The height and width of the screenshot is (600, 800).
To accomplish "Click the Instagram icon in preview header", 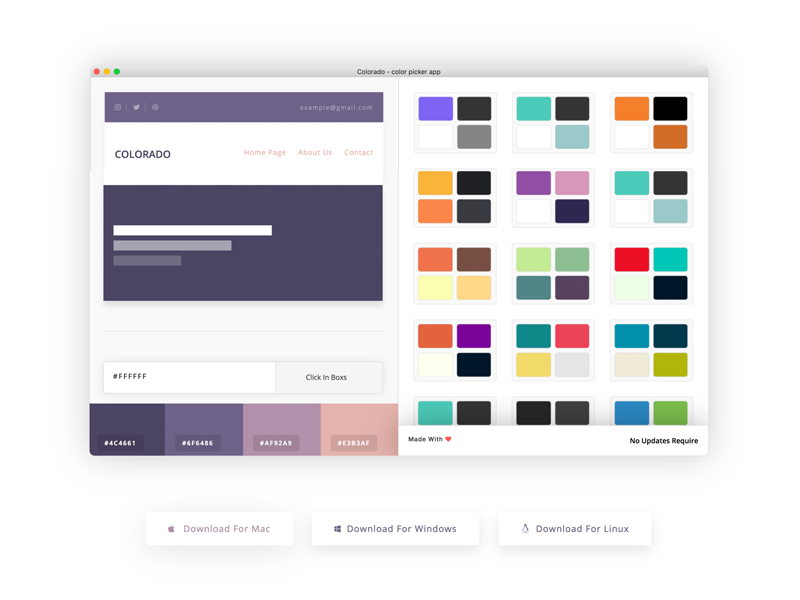I will pyautogui.click(x=118, y=107).
